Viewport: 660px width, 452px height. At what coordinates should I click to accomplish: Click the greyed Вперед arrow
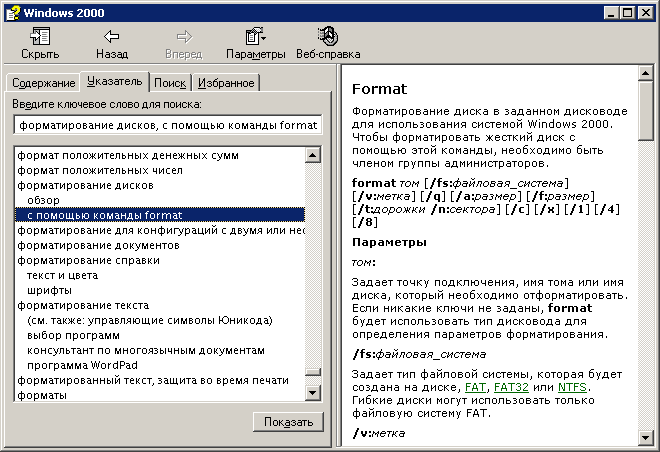(184, 43)
